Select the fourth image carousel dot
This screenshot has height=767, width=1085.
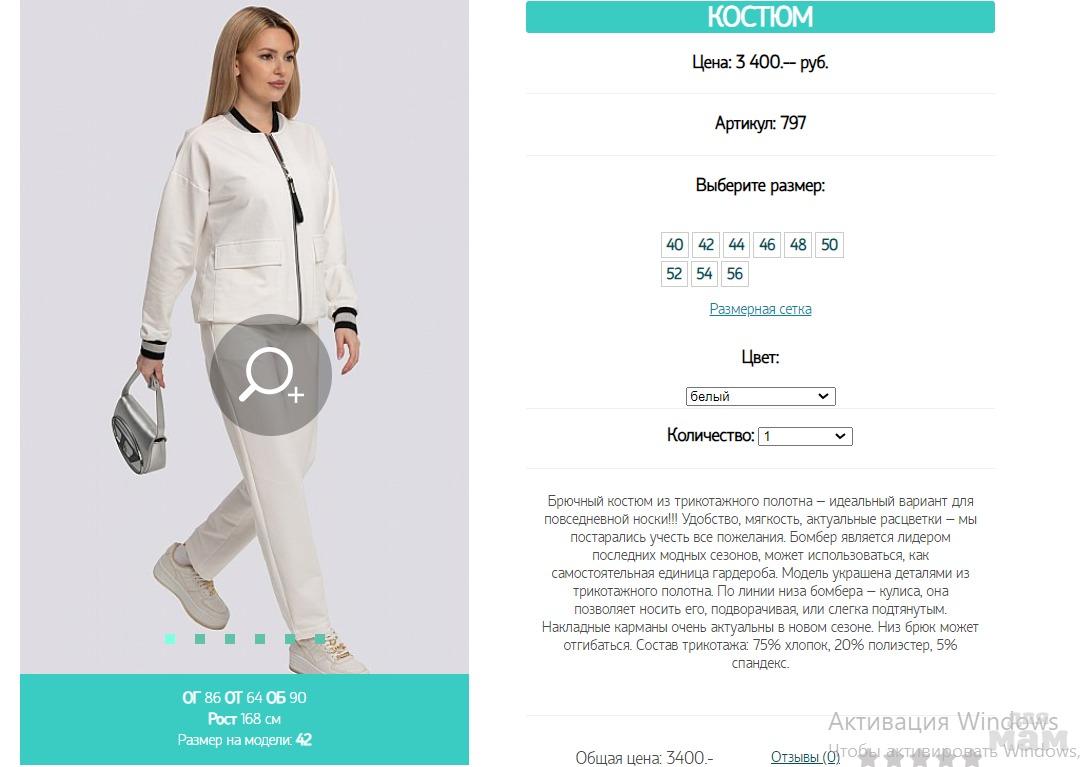[259, 639]
